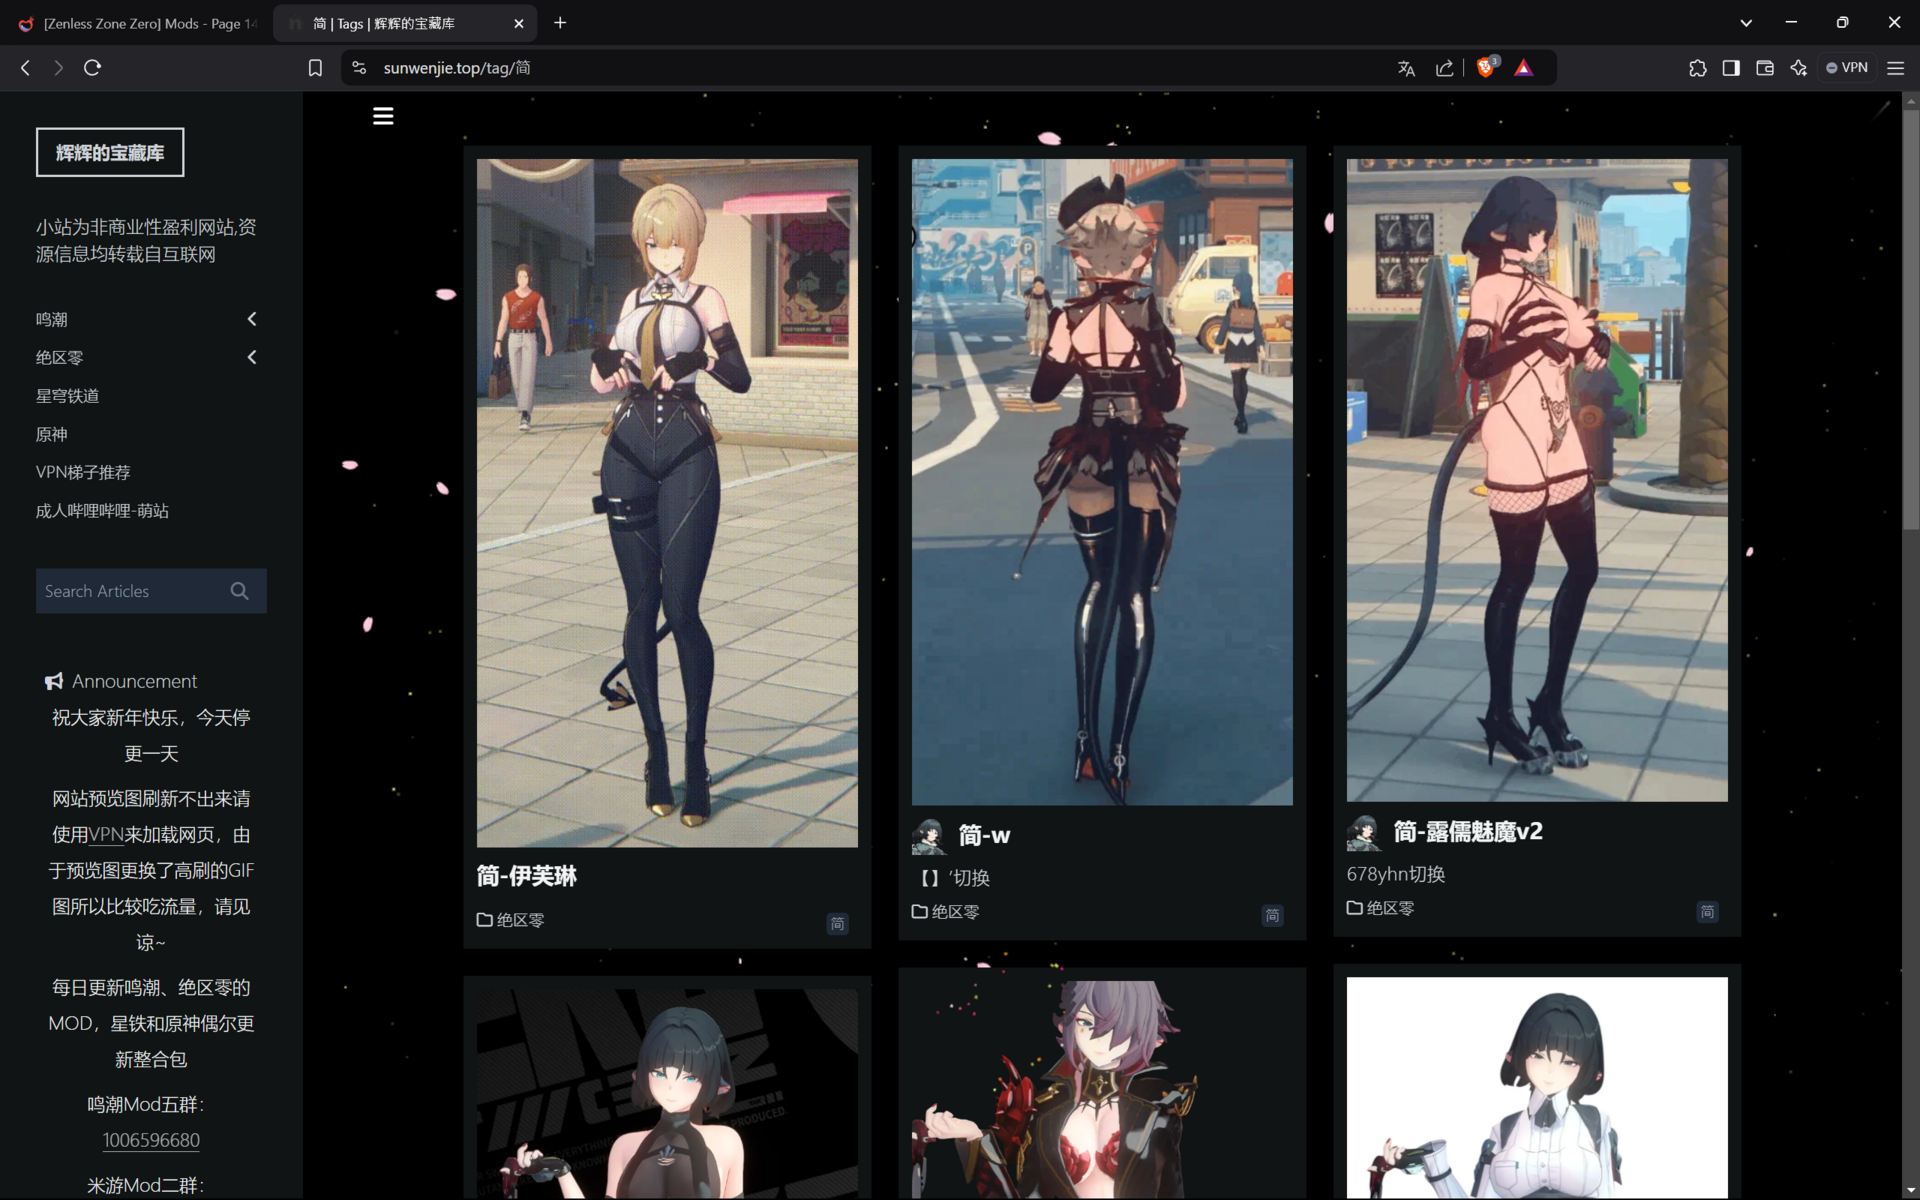Click the 简 tag badge on 简-w card
The image size is (1920, 1200).
[x=1272, y=915]
